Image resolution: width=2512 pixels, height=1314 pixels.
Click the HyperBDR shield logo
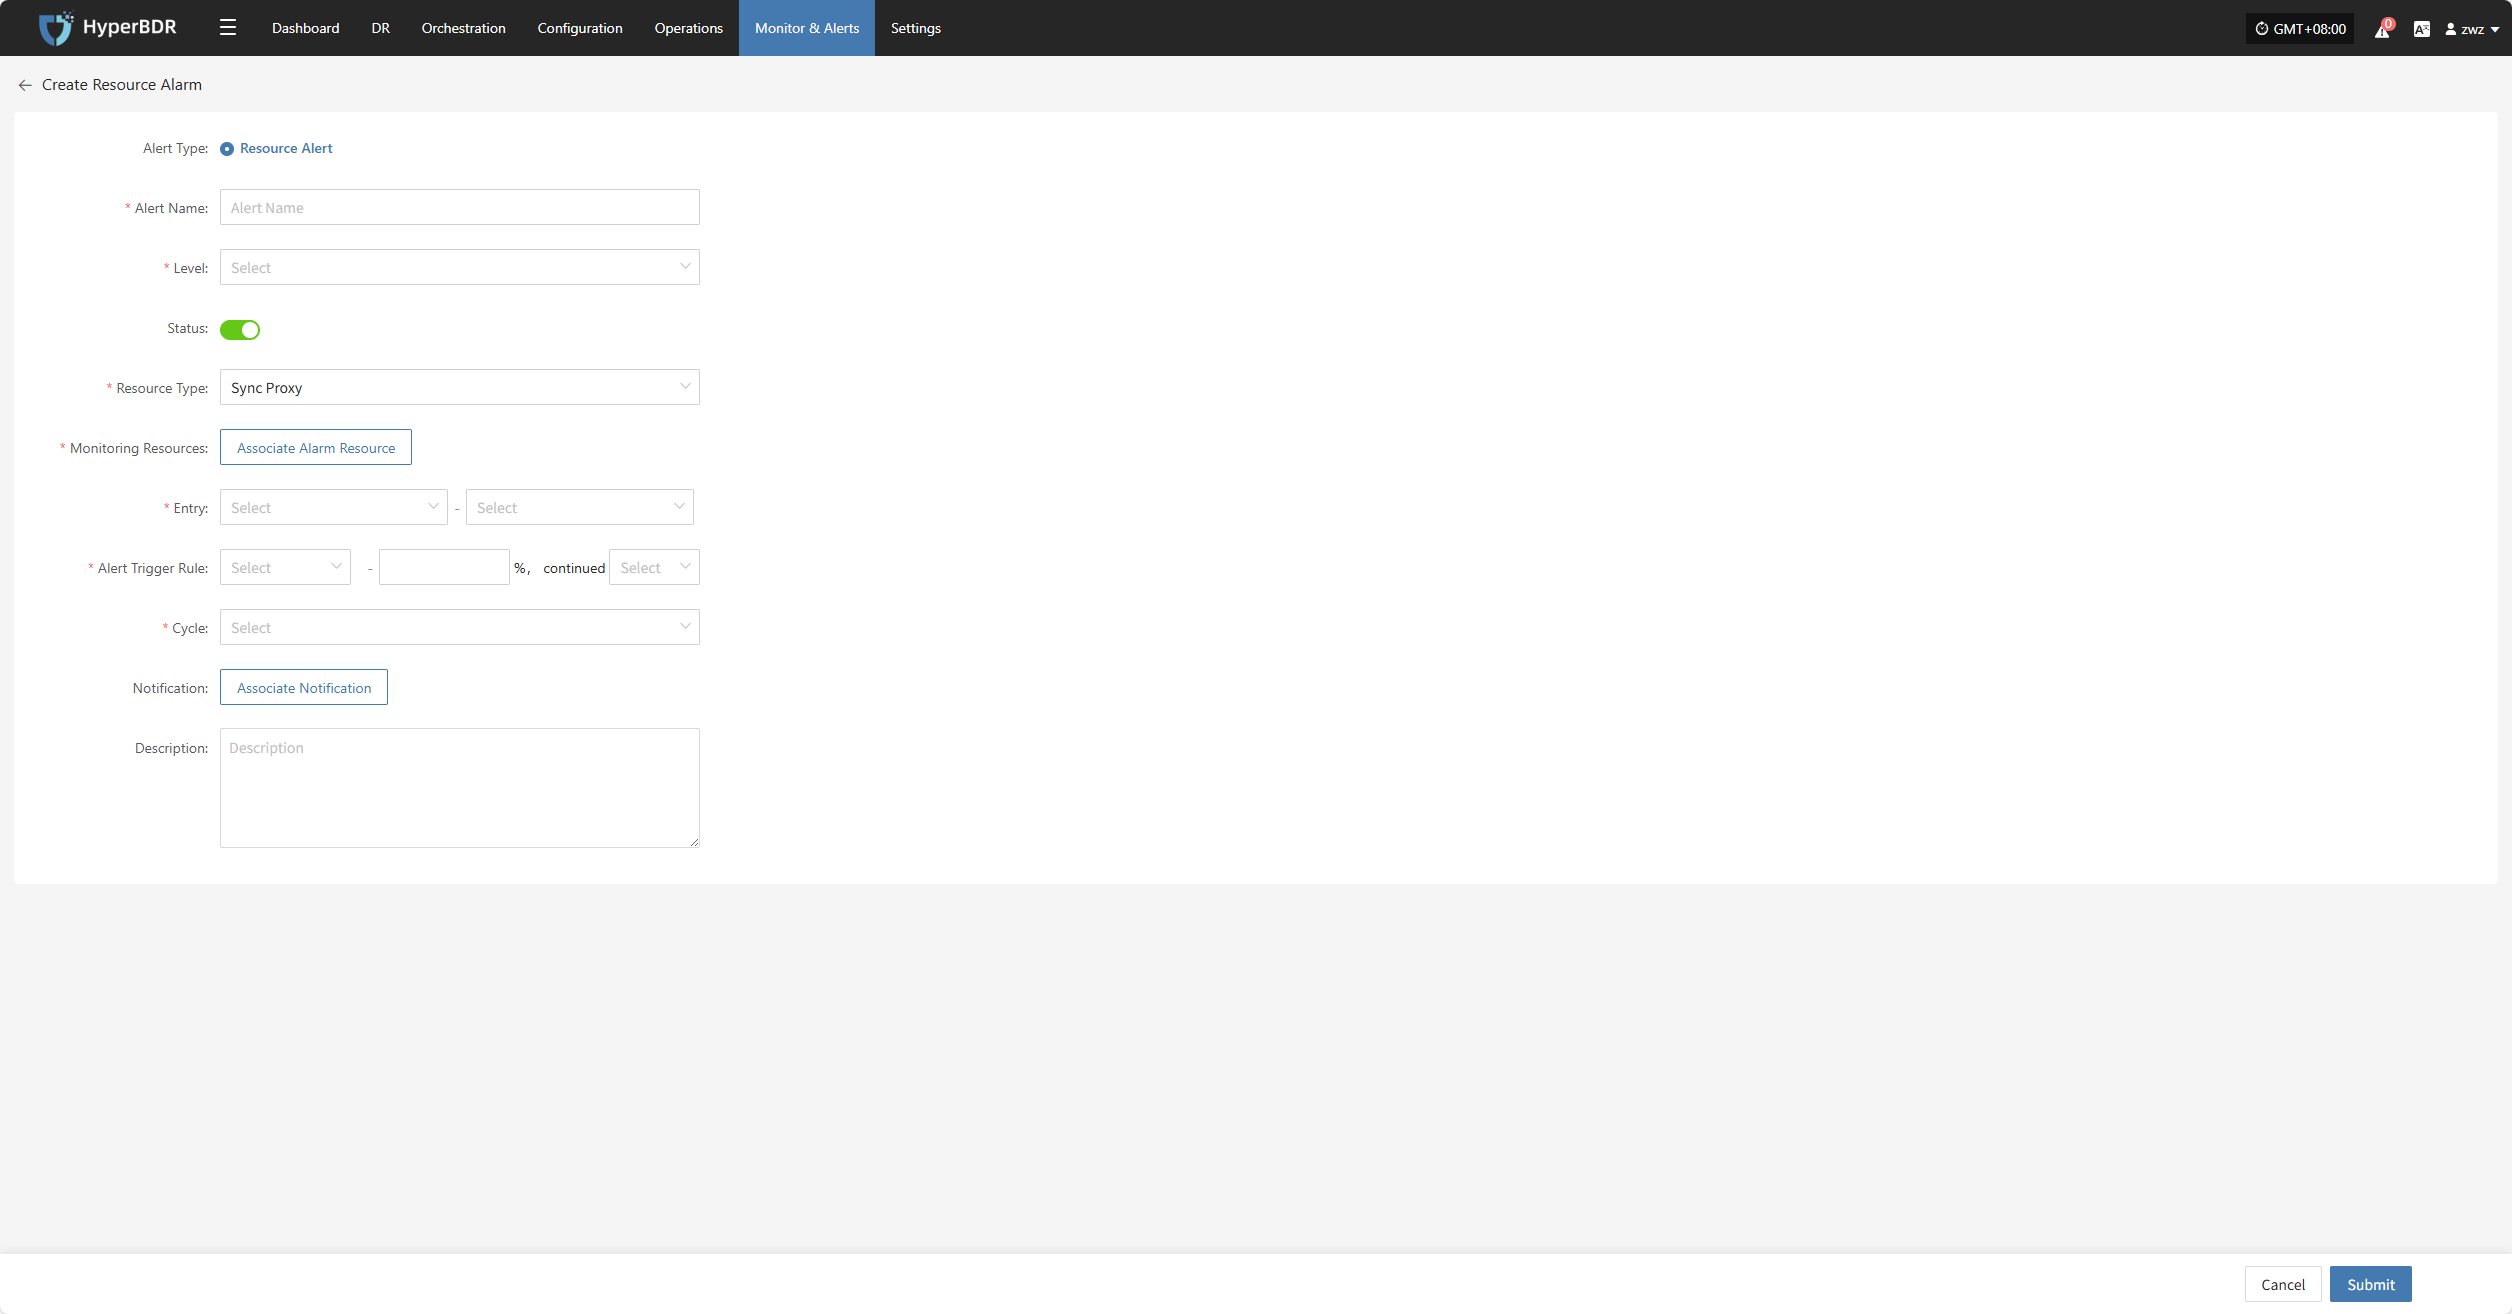(x=56, y=28)
